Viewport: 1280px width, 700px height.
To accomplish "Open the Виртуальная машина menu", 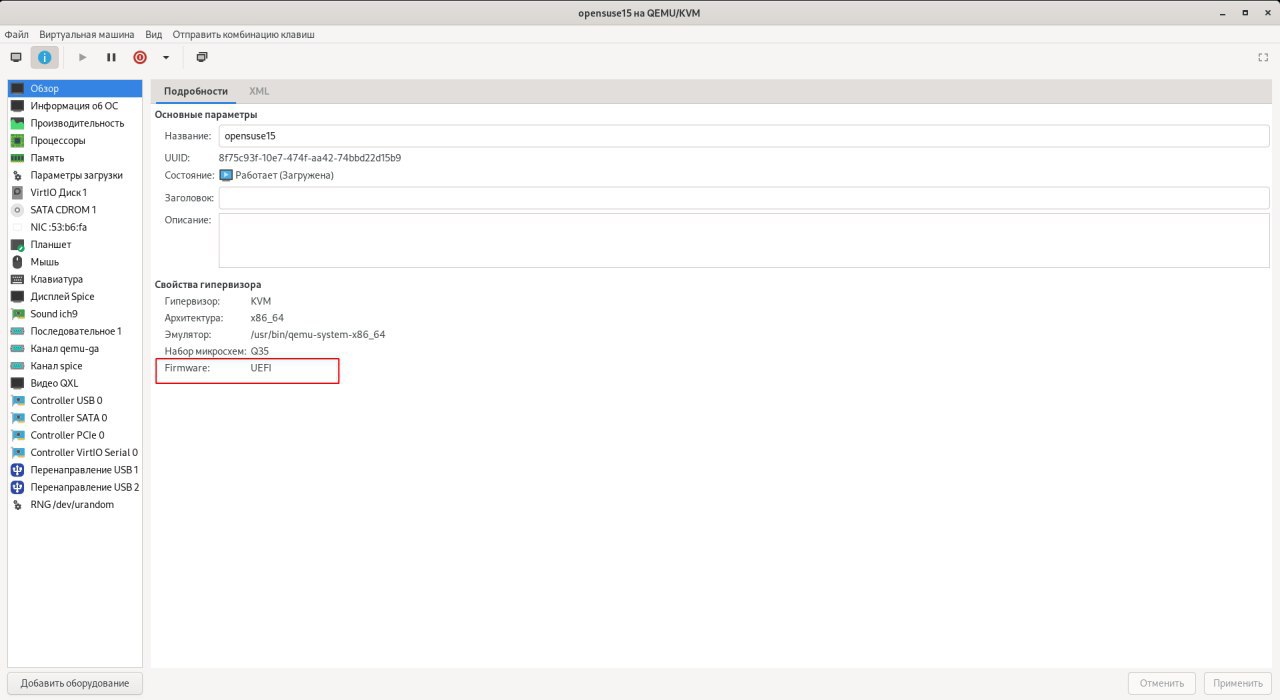I will coord(87,34).
